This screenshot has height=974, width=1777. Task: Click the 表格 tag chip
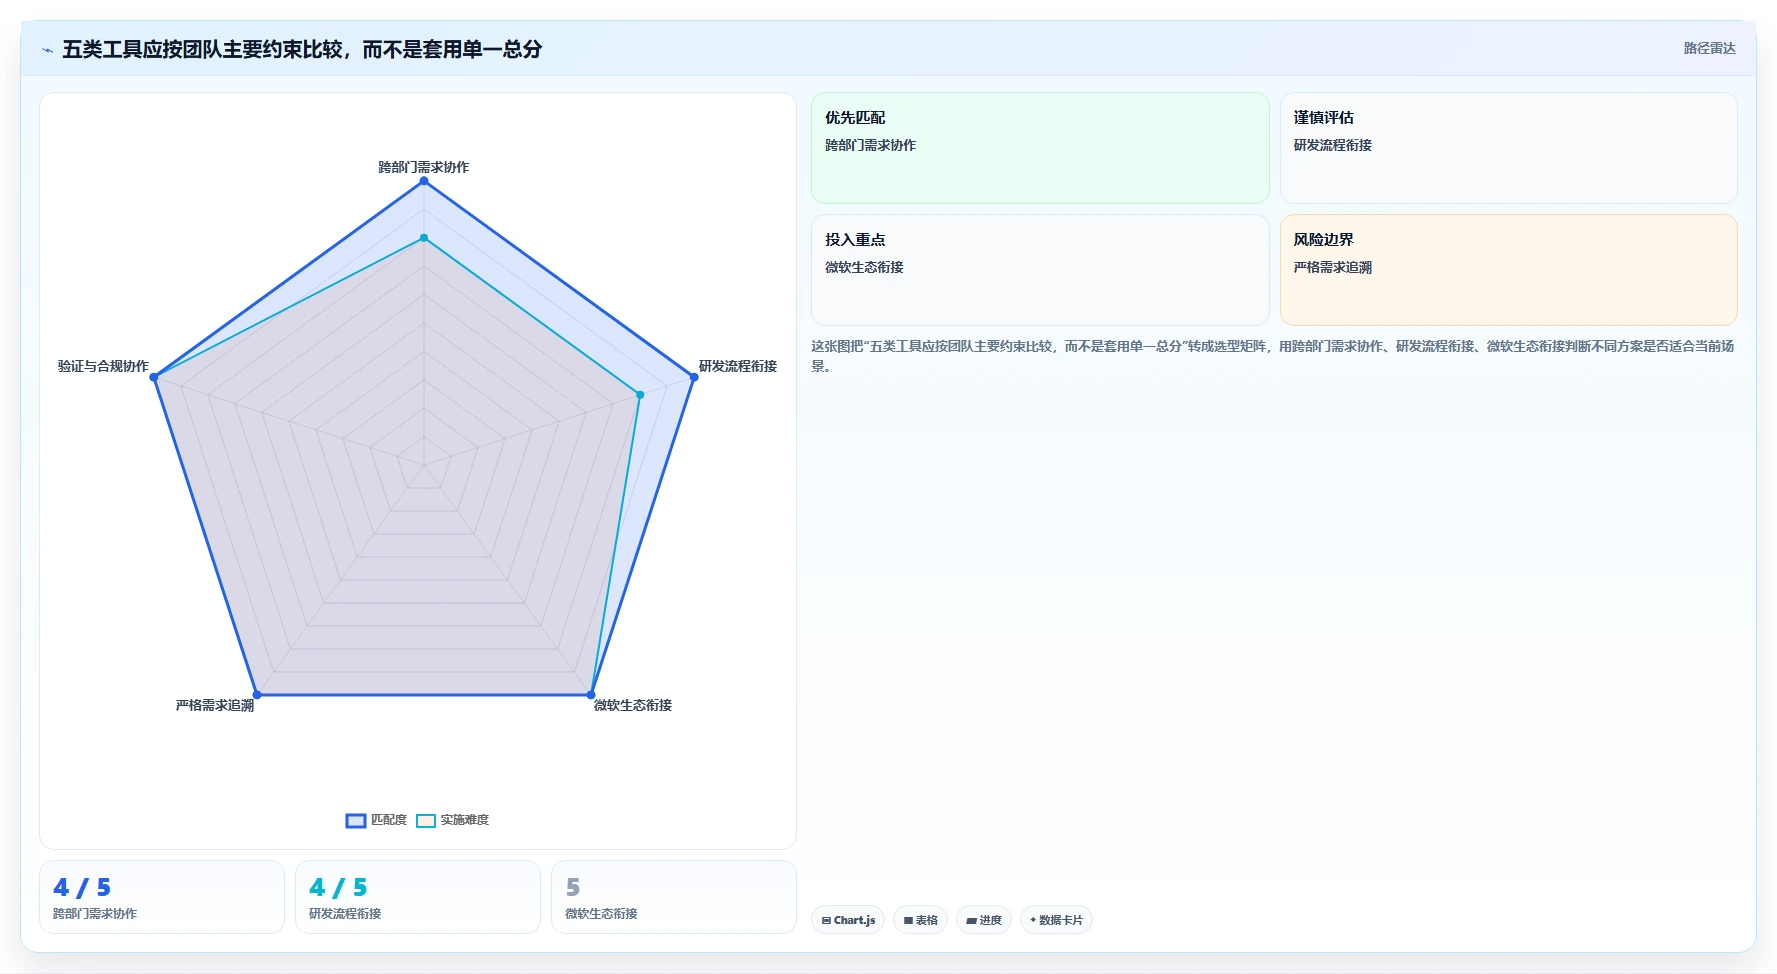pyautogui.click(x=921, y=920)
